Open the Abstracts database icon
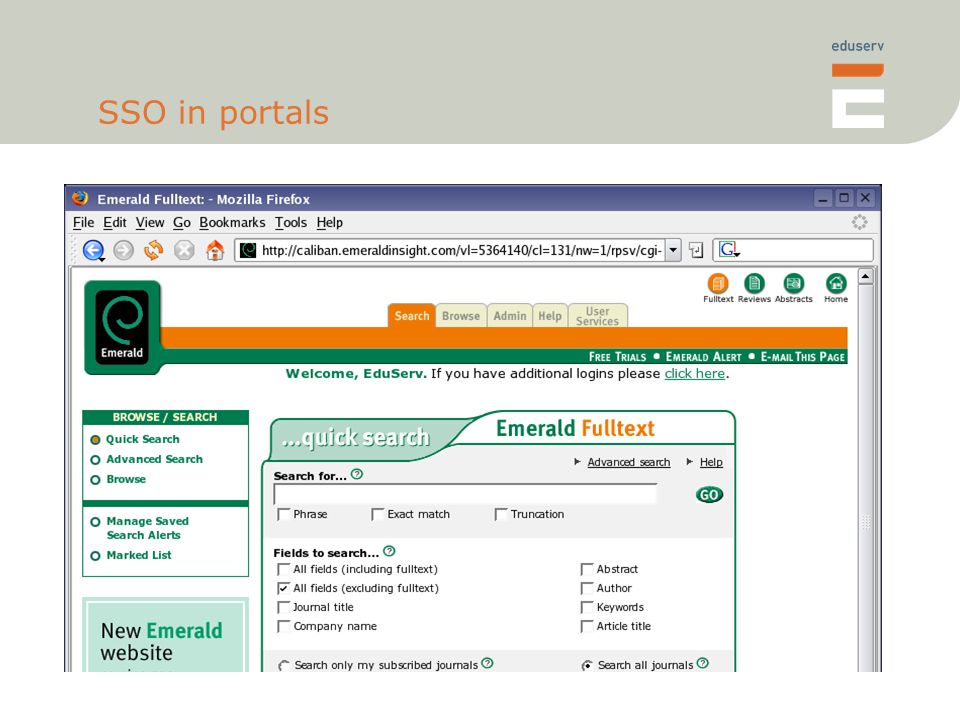Viewport: 960px width, 720px height. click(793, 283)
